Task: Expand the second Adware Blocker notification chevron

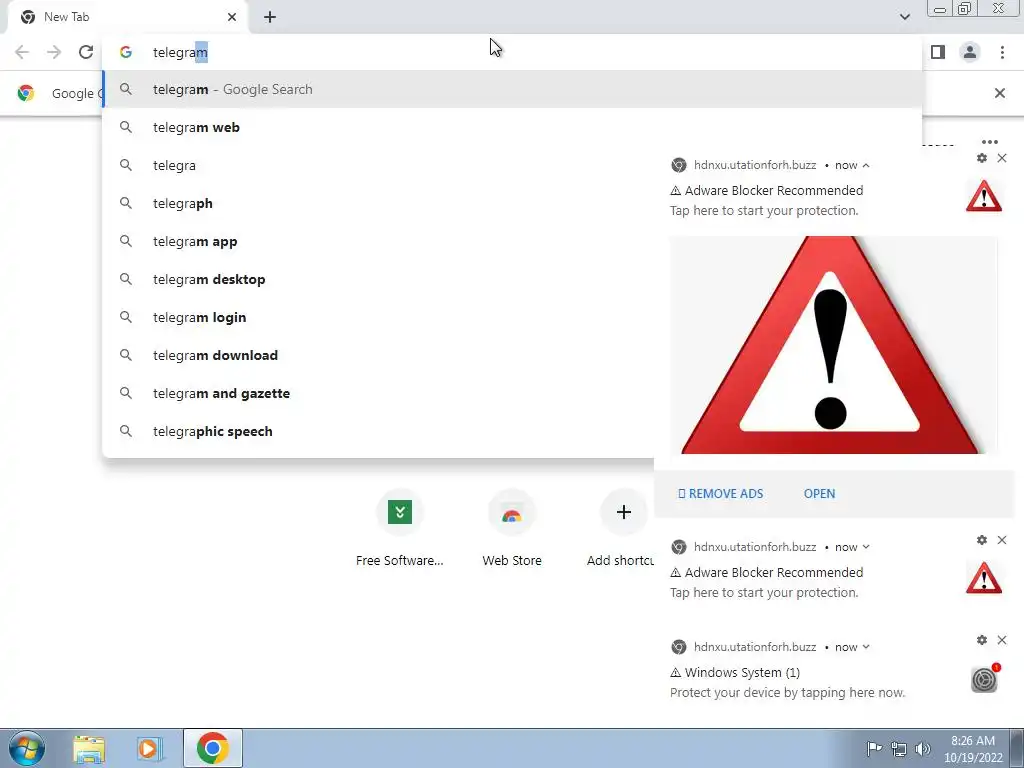Action: [x=866, y=547]
